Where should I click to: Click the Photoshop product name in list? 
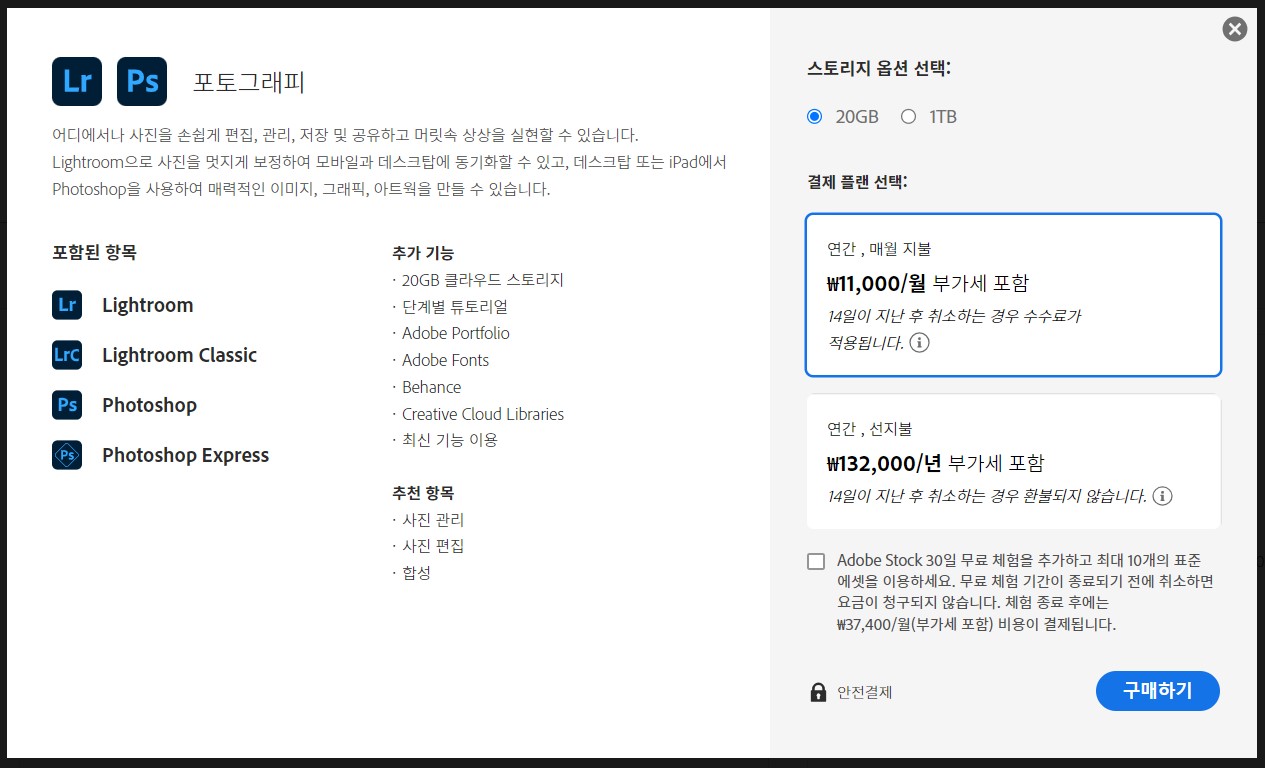tap(149, 405)
